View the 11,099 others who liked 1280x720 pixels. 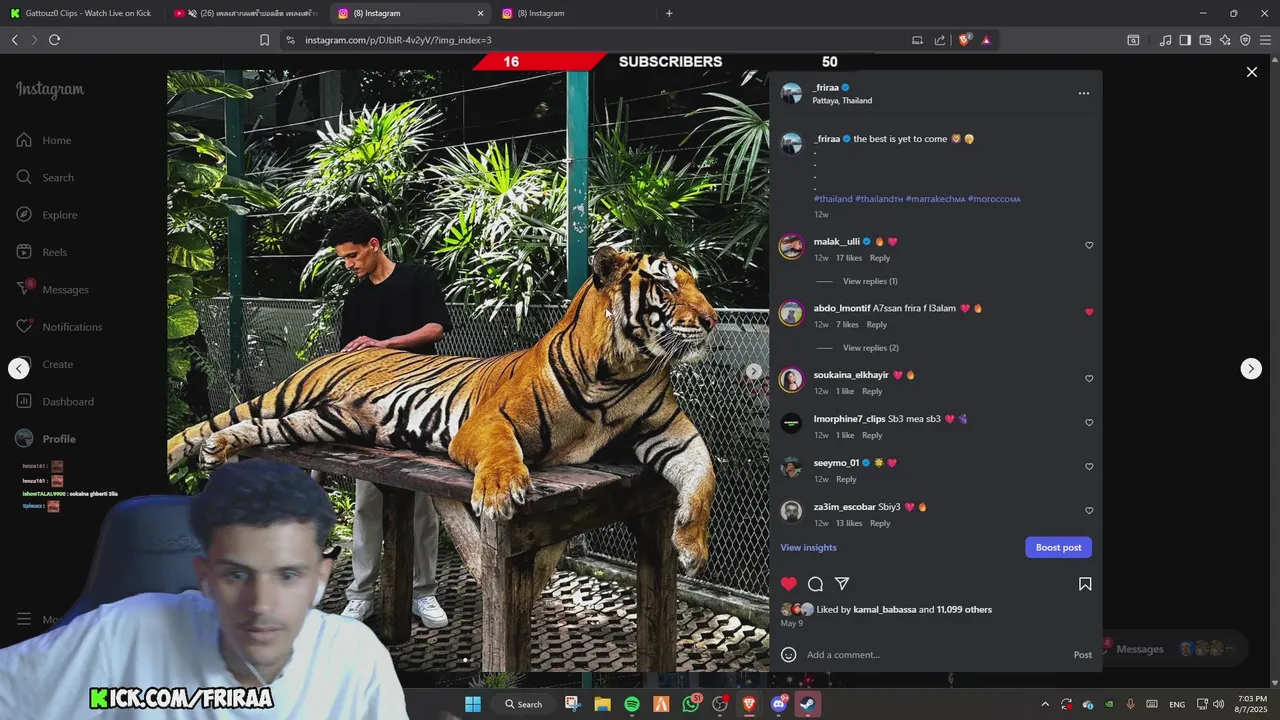point(964,609)
